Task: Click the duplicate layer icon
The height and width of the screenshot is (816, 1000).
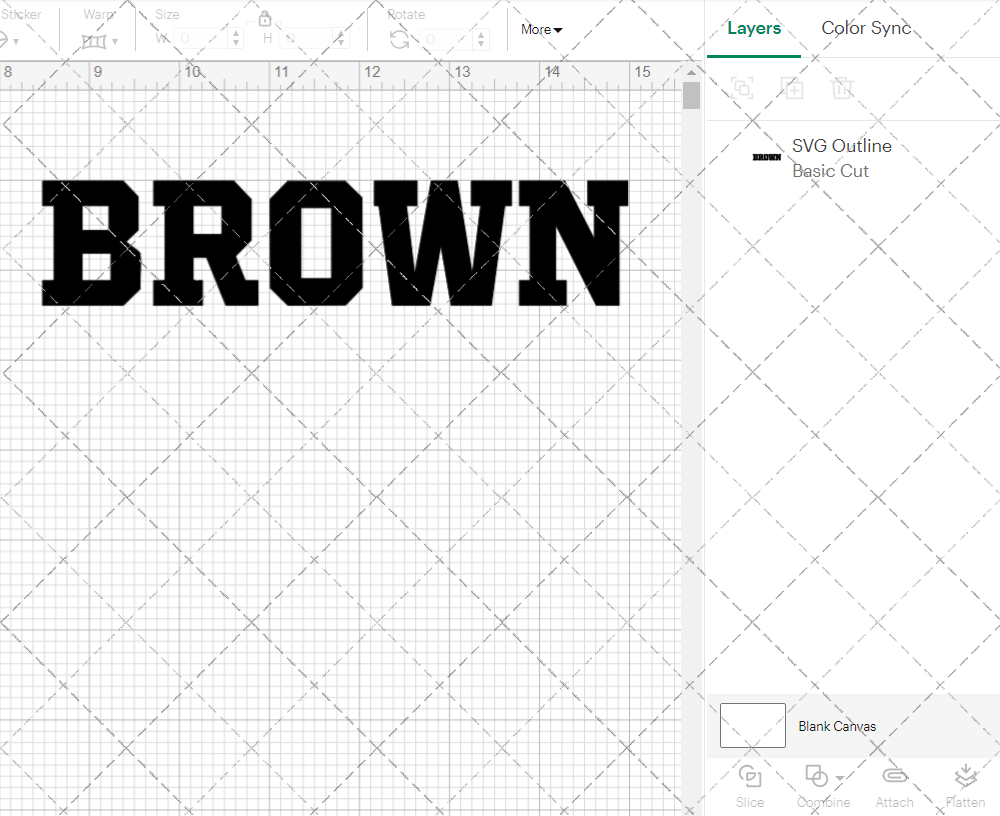Action: (793, 88)
